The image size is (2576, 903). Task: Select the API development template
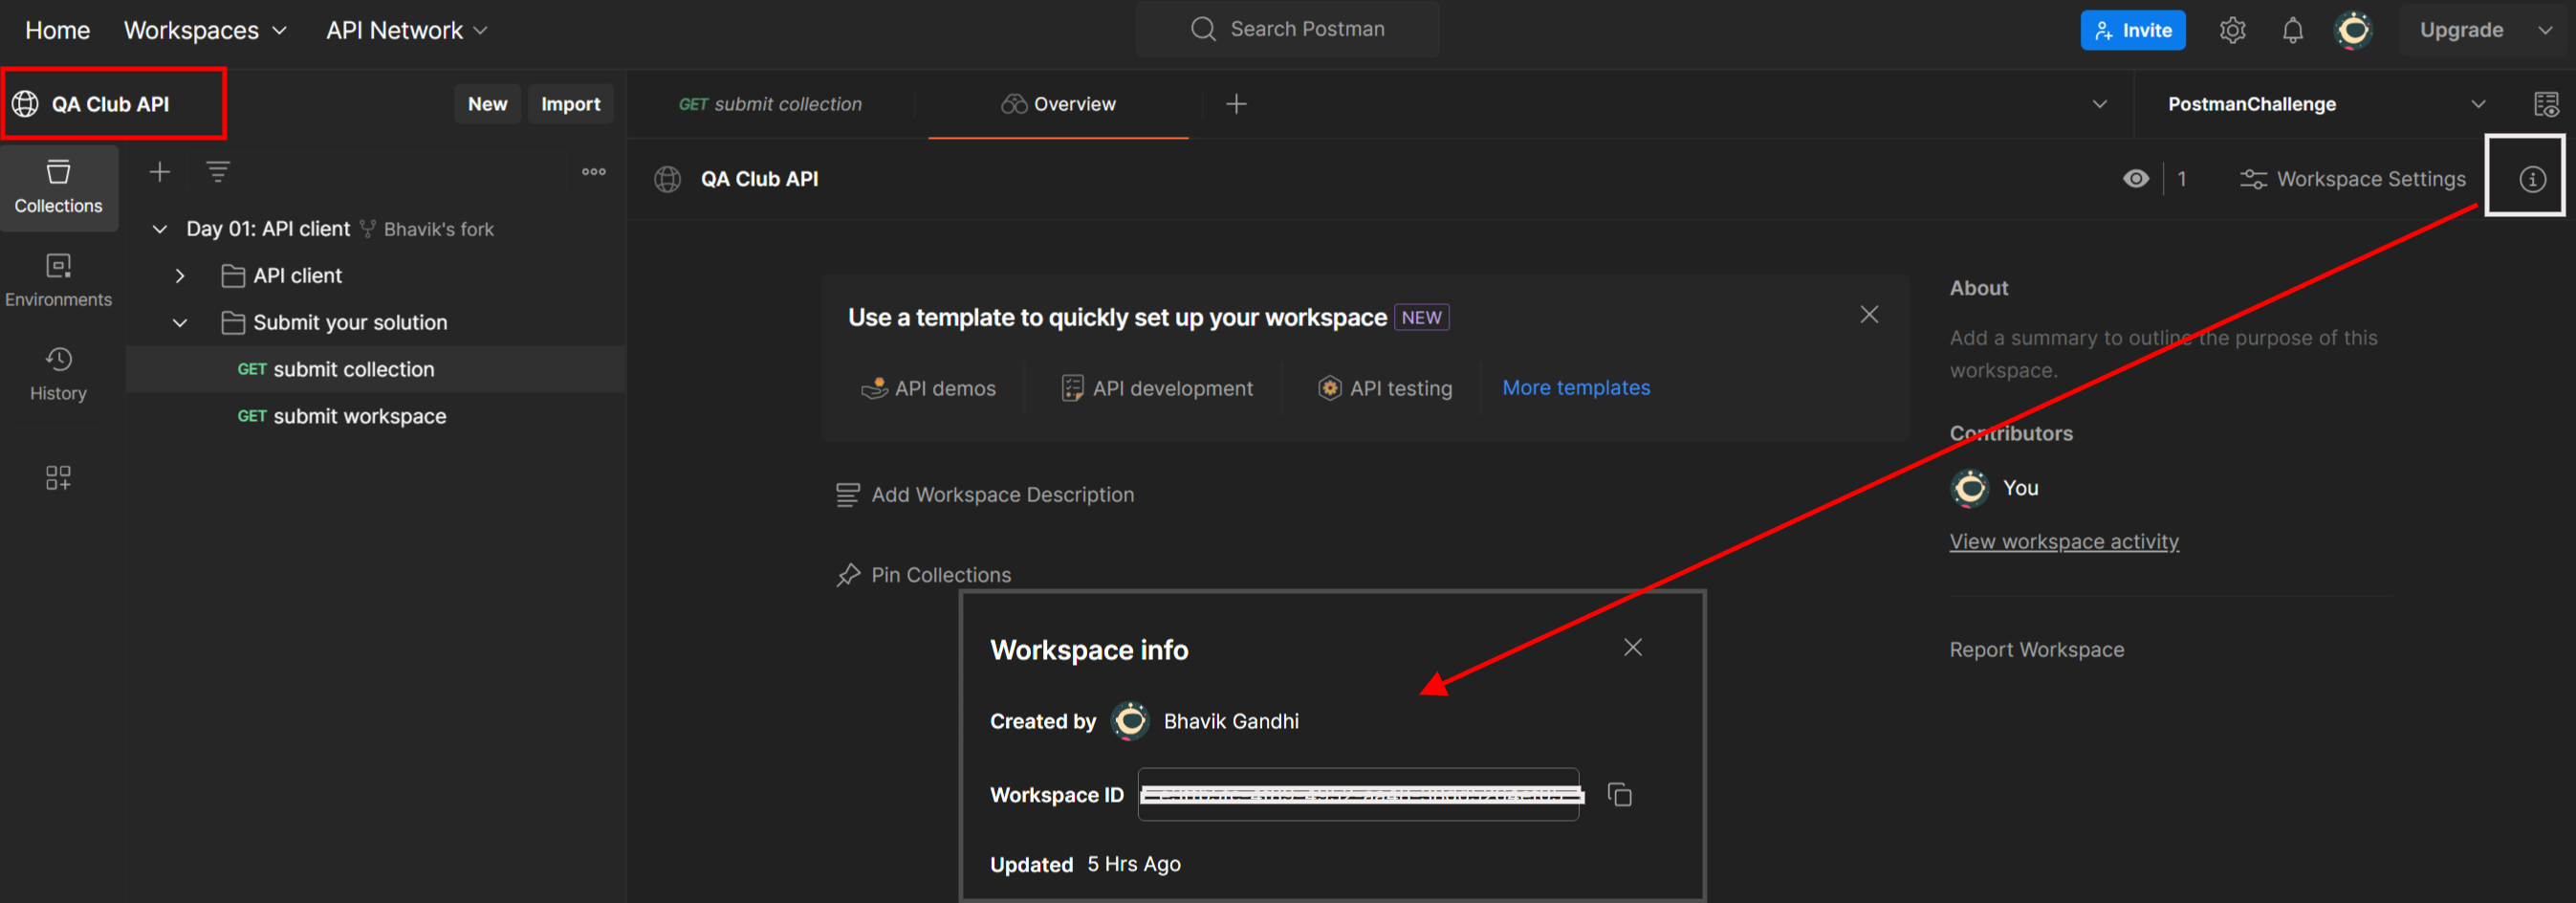tap(1156, 388)
